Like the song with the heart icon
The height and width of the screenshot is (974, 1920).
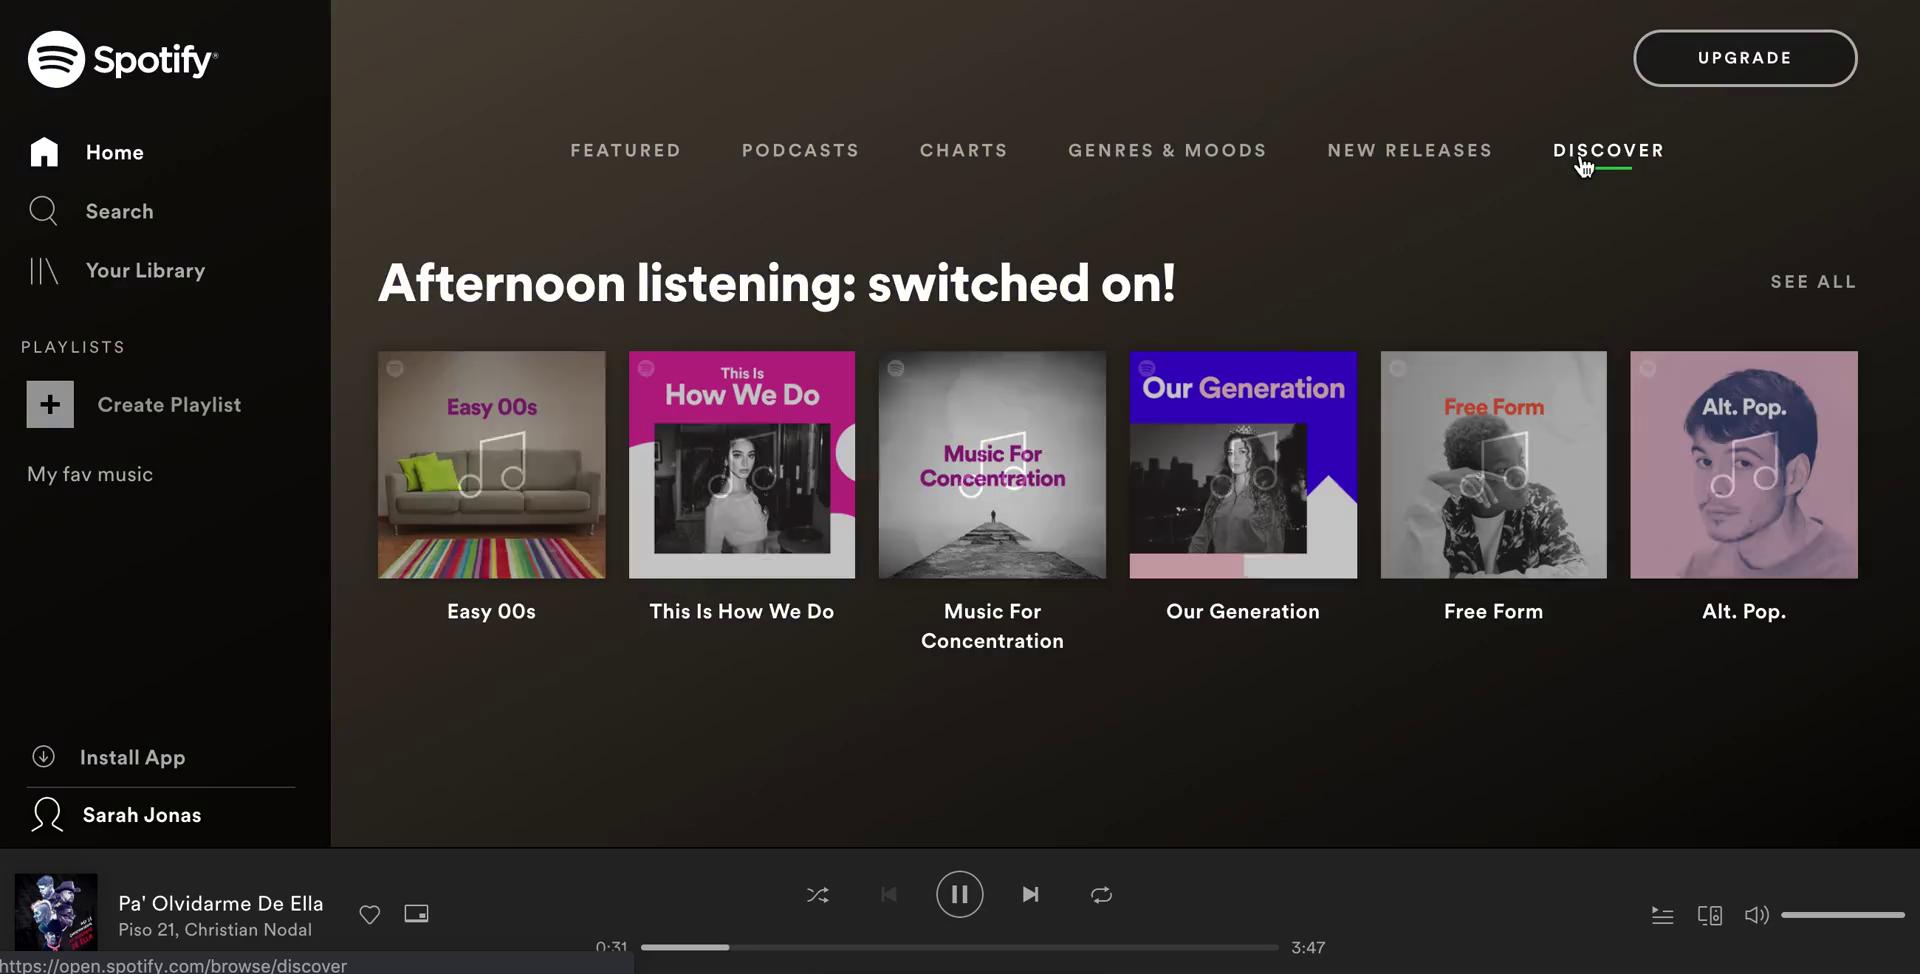(370, 914)
